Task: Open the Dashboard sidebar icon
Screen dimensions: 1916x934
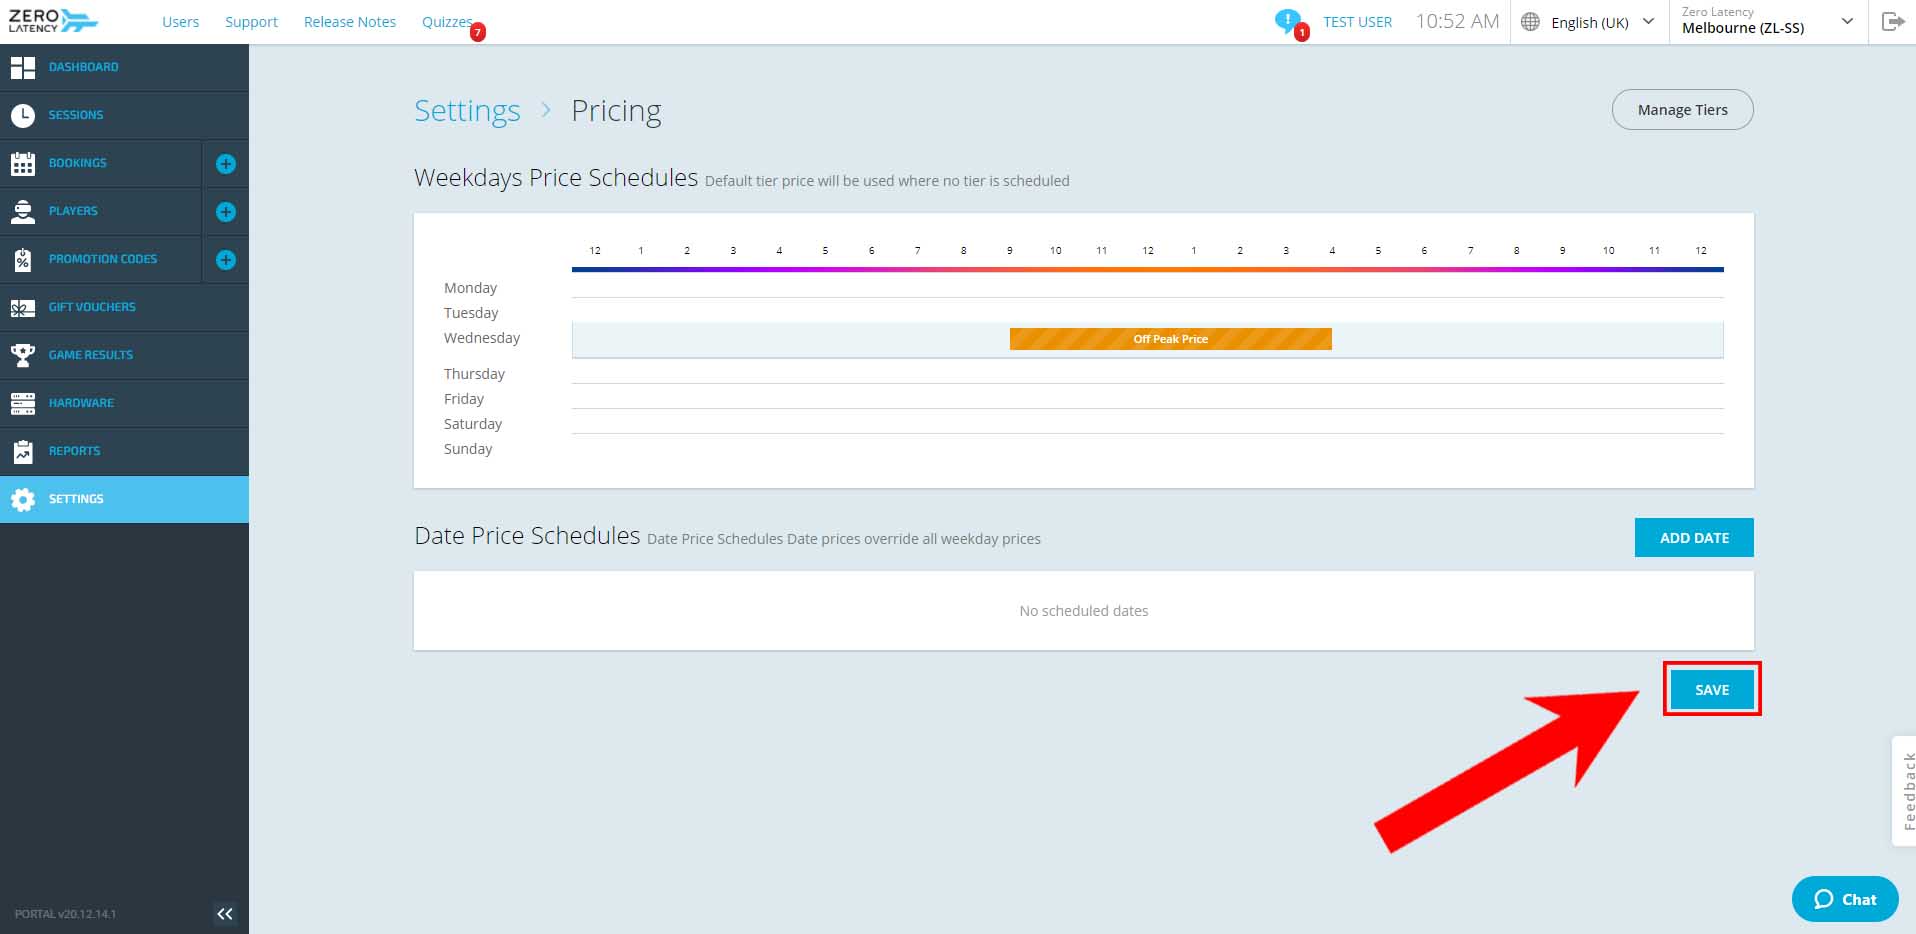Action: (23, 67)
